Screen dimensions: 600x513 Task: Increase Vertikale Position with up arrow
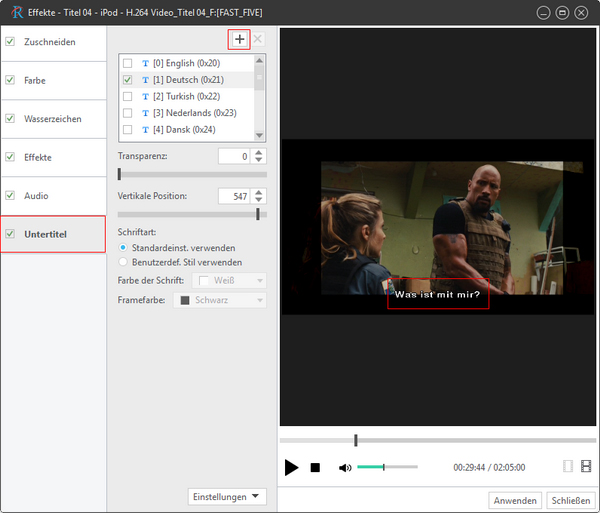click(x=259, y=193)
